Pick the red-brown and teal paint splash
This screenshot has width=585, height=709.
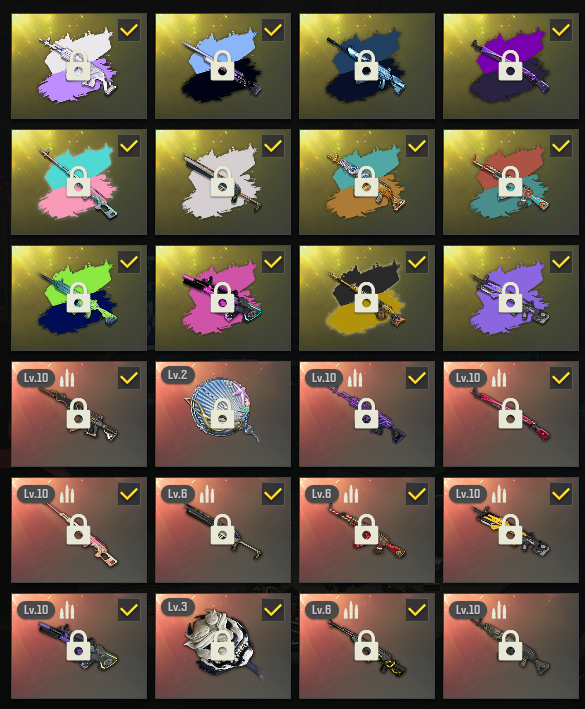tap(511, 182)
